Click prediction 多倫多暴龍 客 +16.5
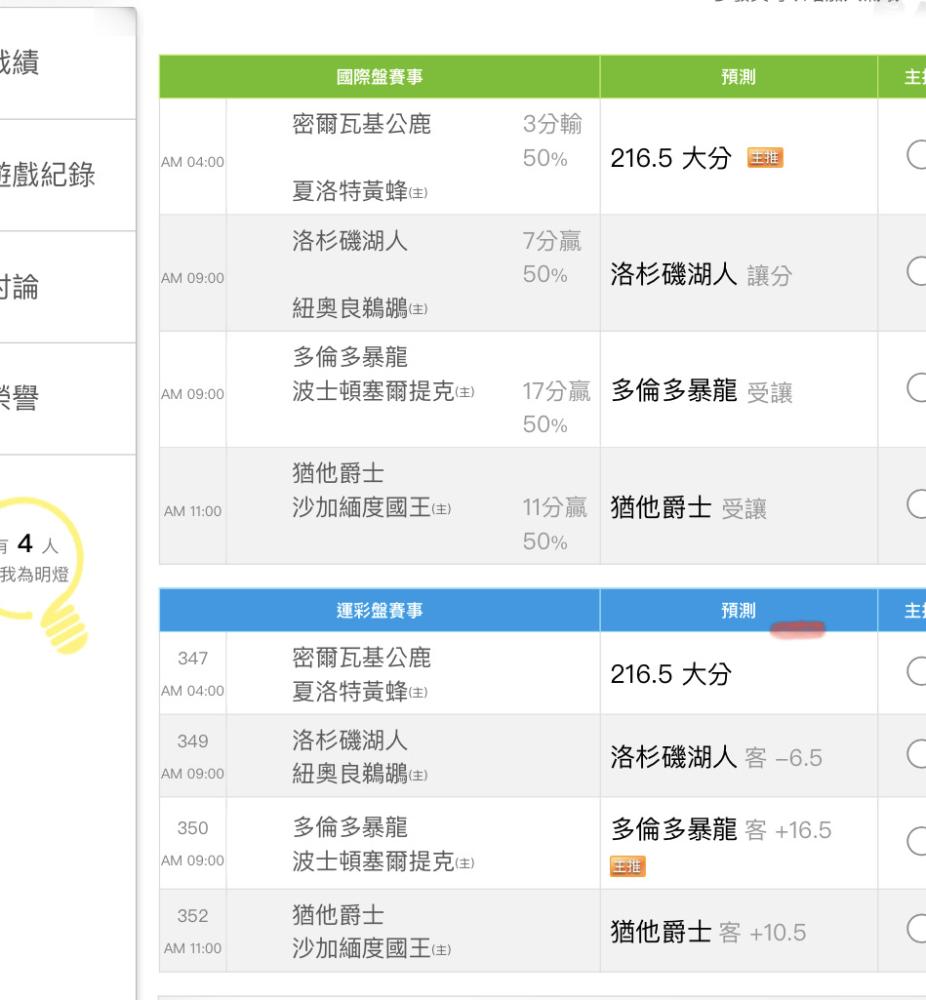This screenshot has width=926, height=1000. tap(721, 830)
